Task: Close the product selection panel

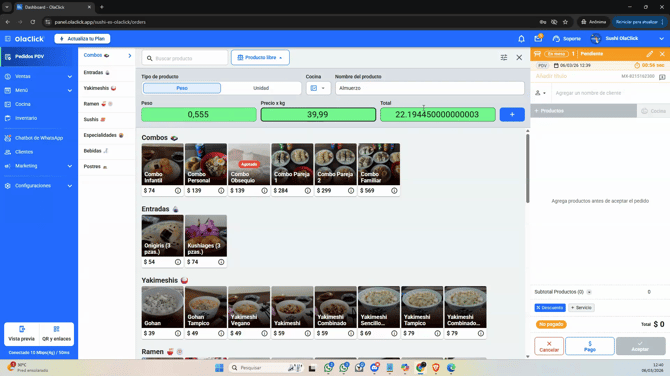Action: 519,57
